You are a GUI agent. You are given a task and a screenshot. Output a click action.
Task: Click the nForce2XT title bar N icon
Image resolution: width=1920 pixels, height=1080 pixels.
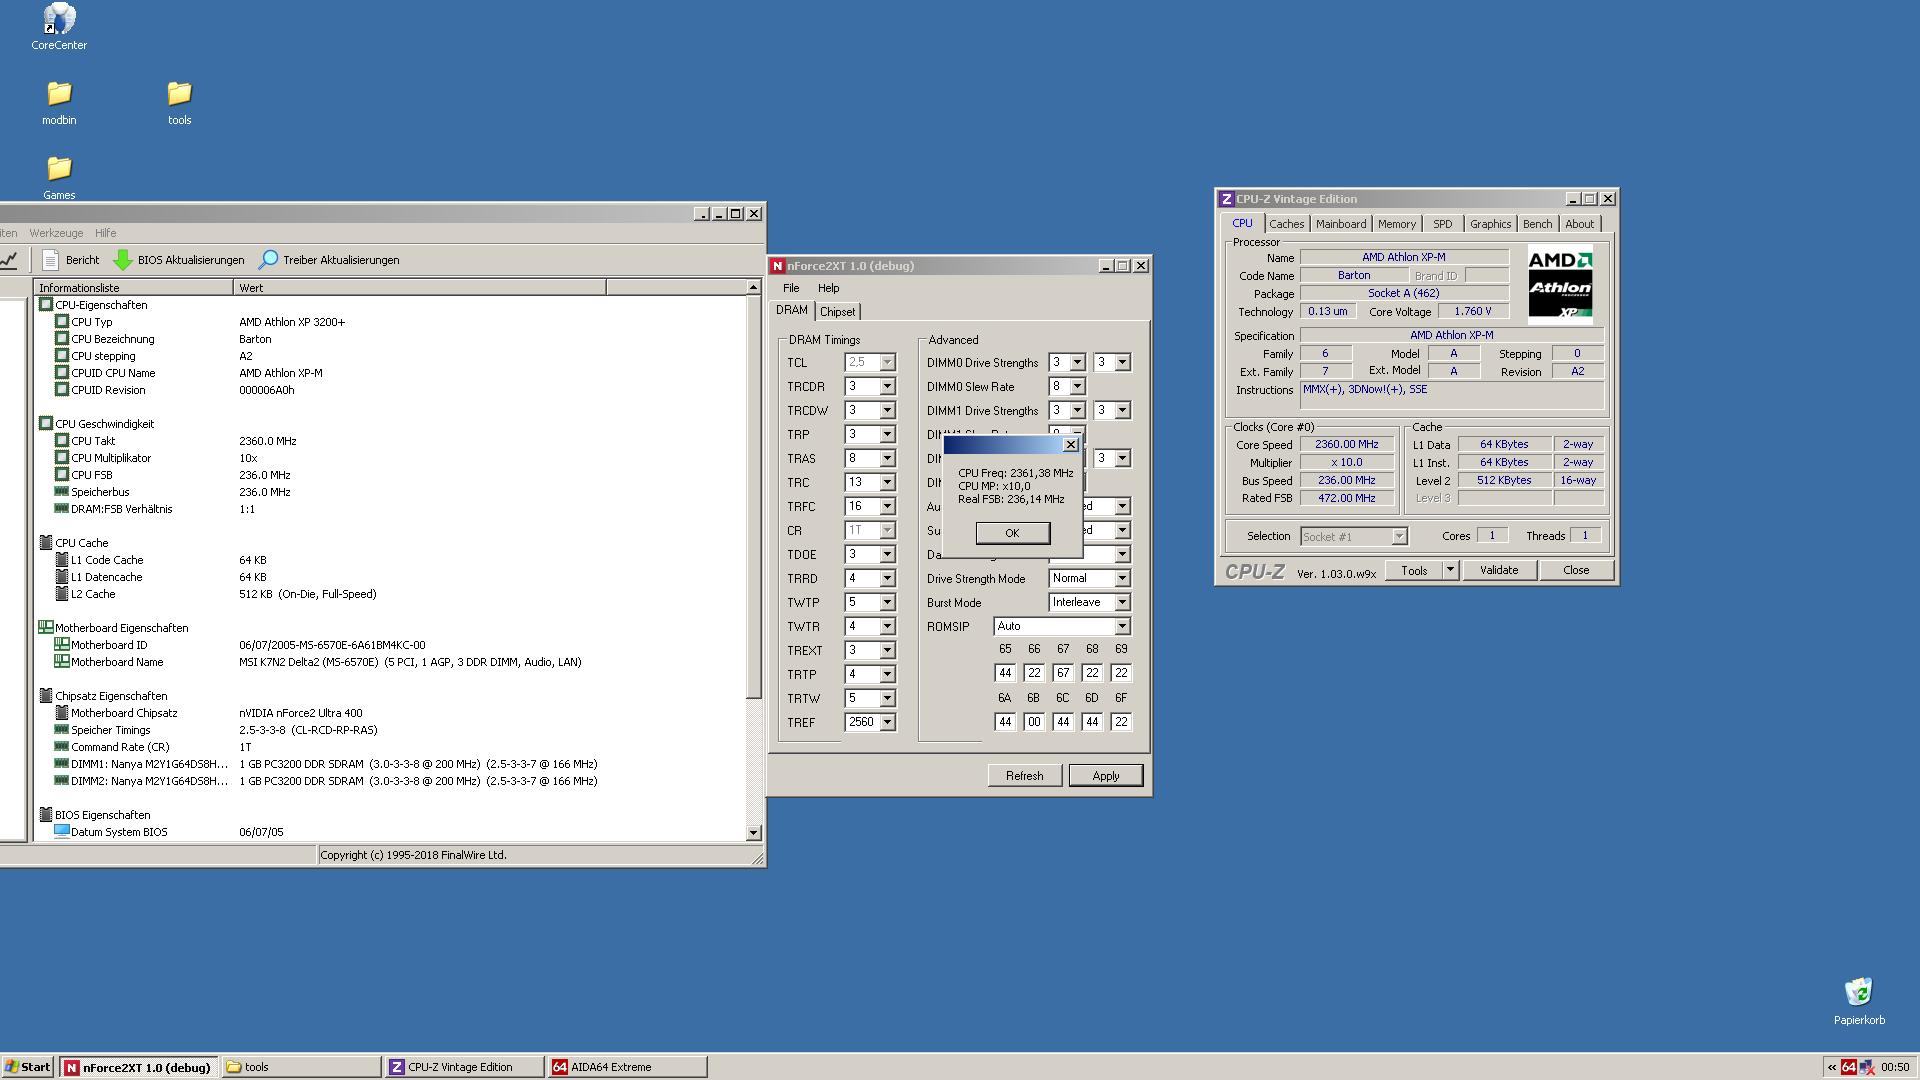tap(777, 266)
